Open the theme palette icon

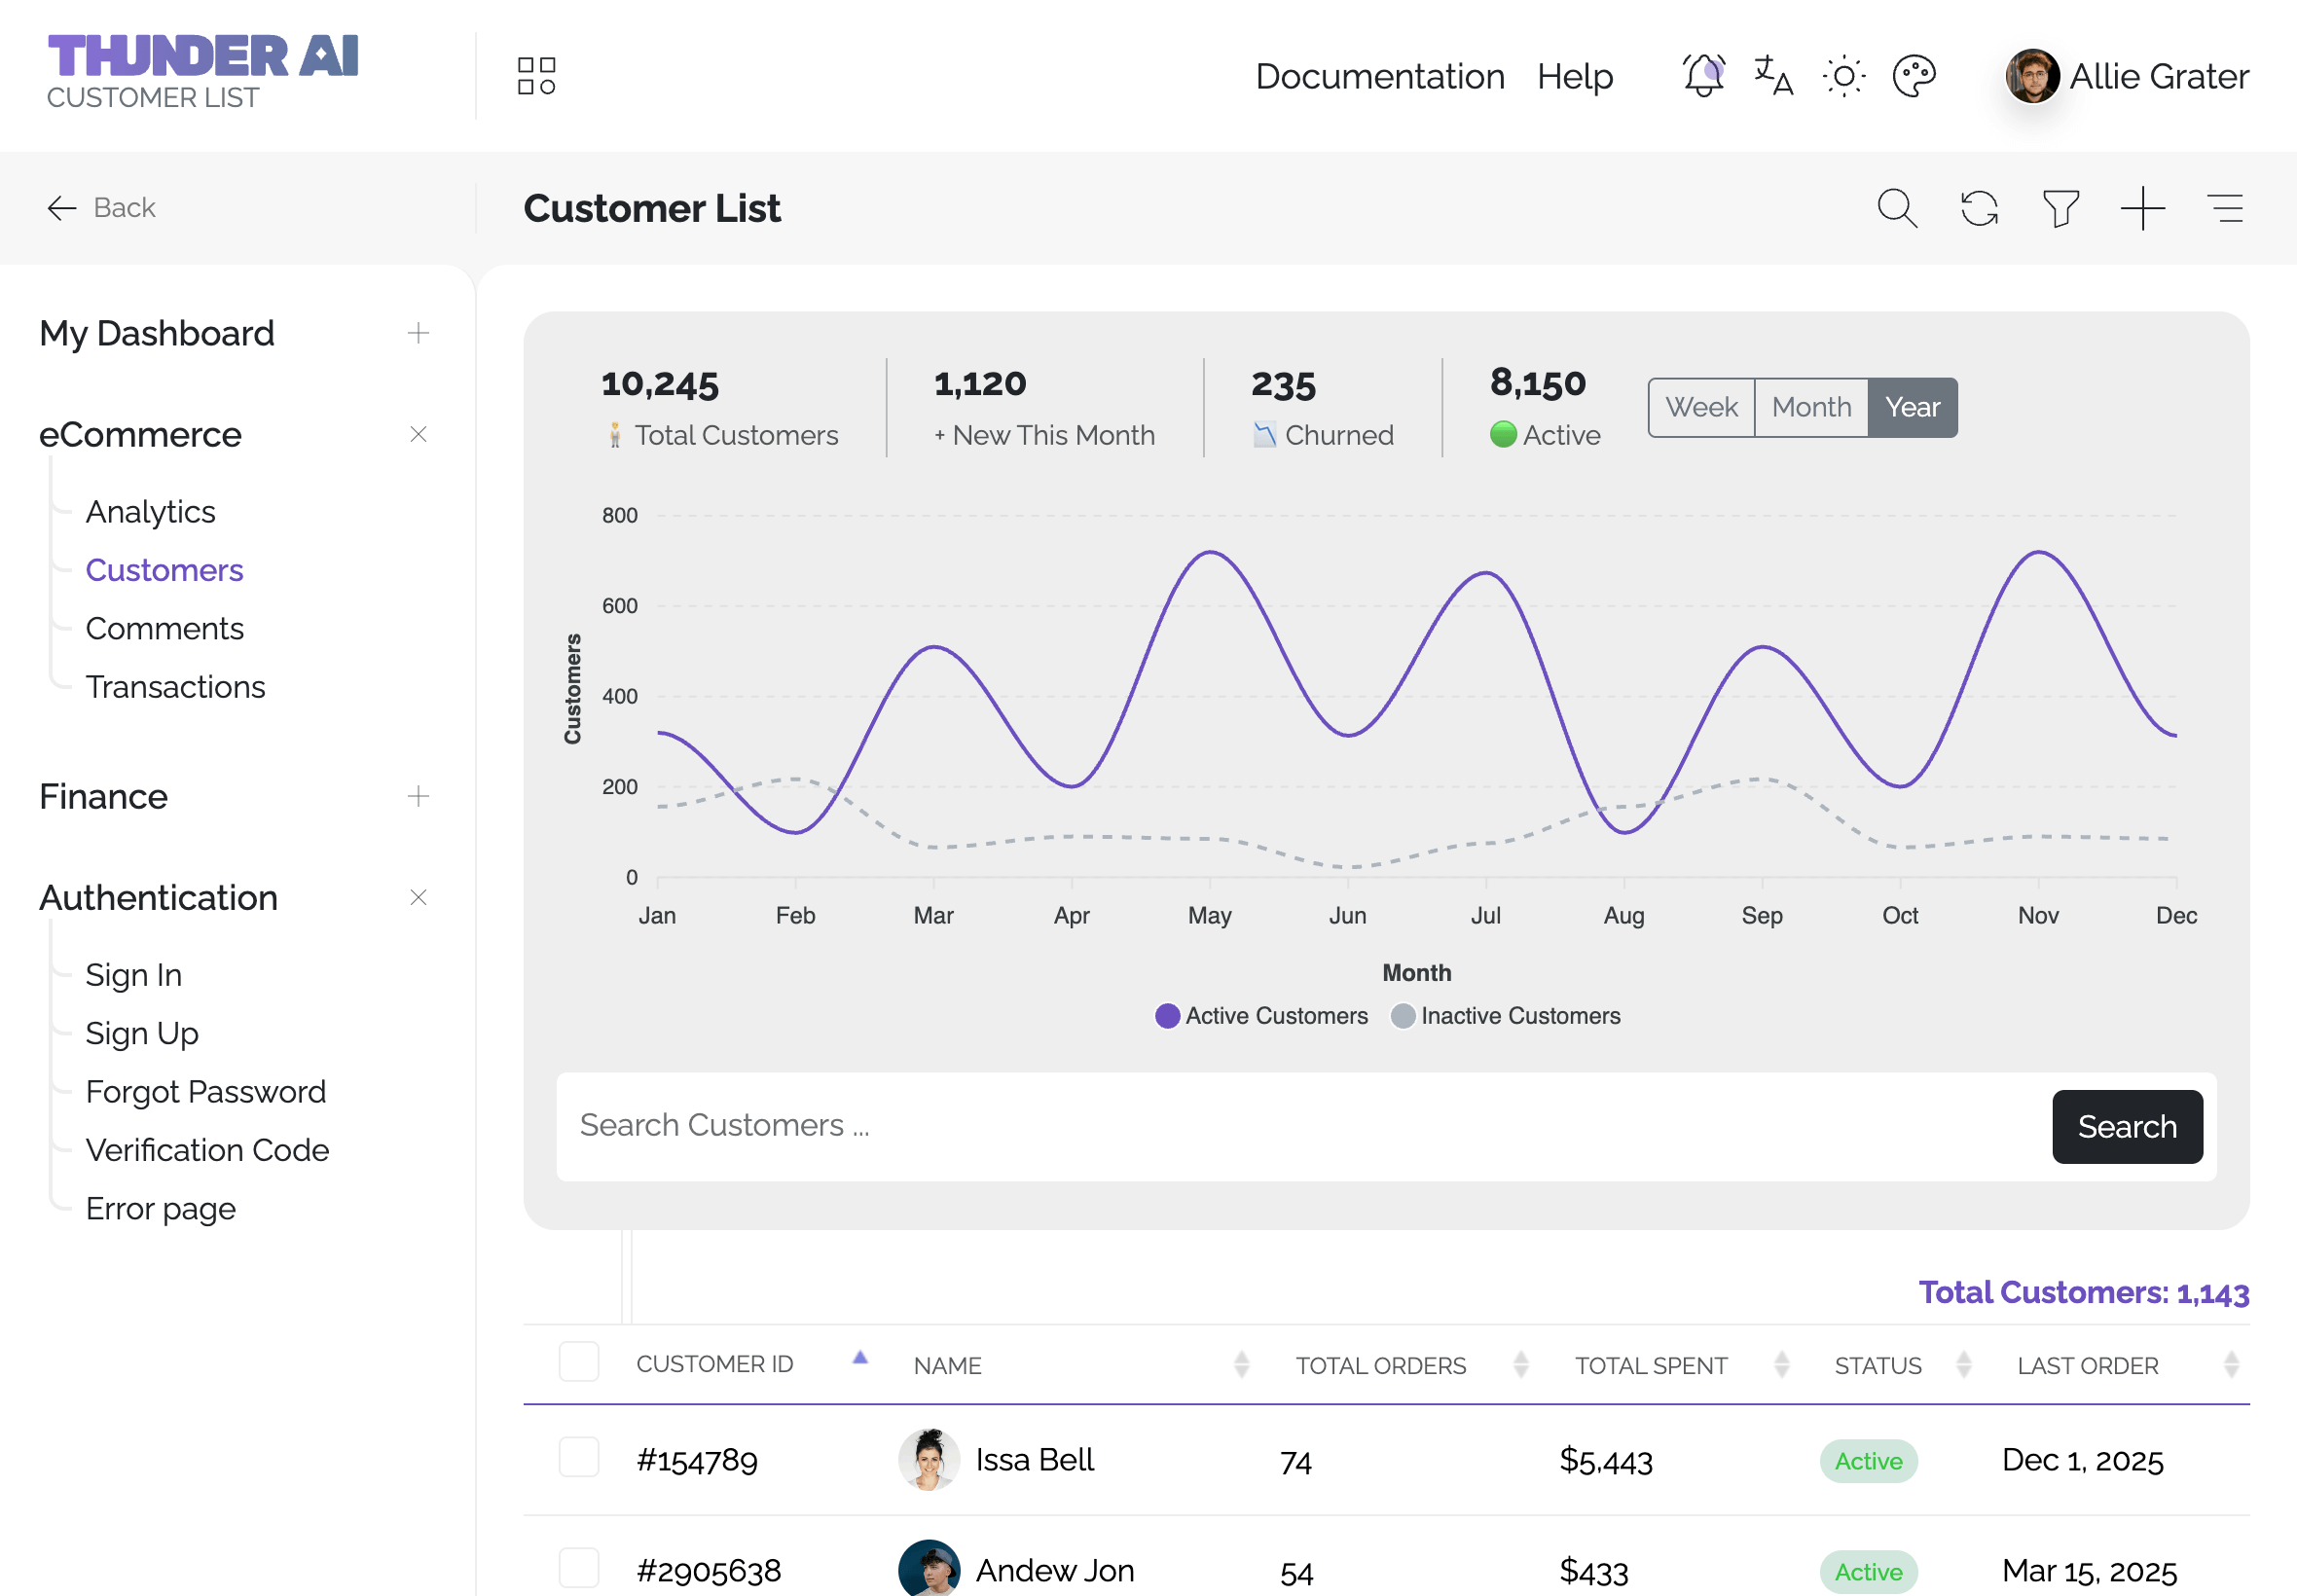(1914, 76)
